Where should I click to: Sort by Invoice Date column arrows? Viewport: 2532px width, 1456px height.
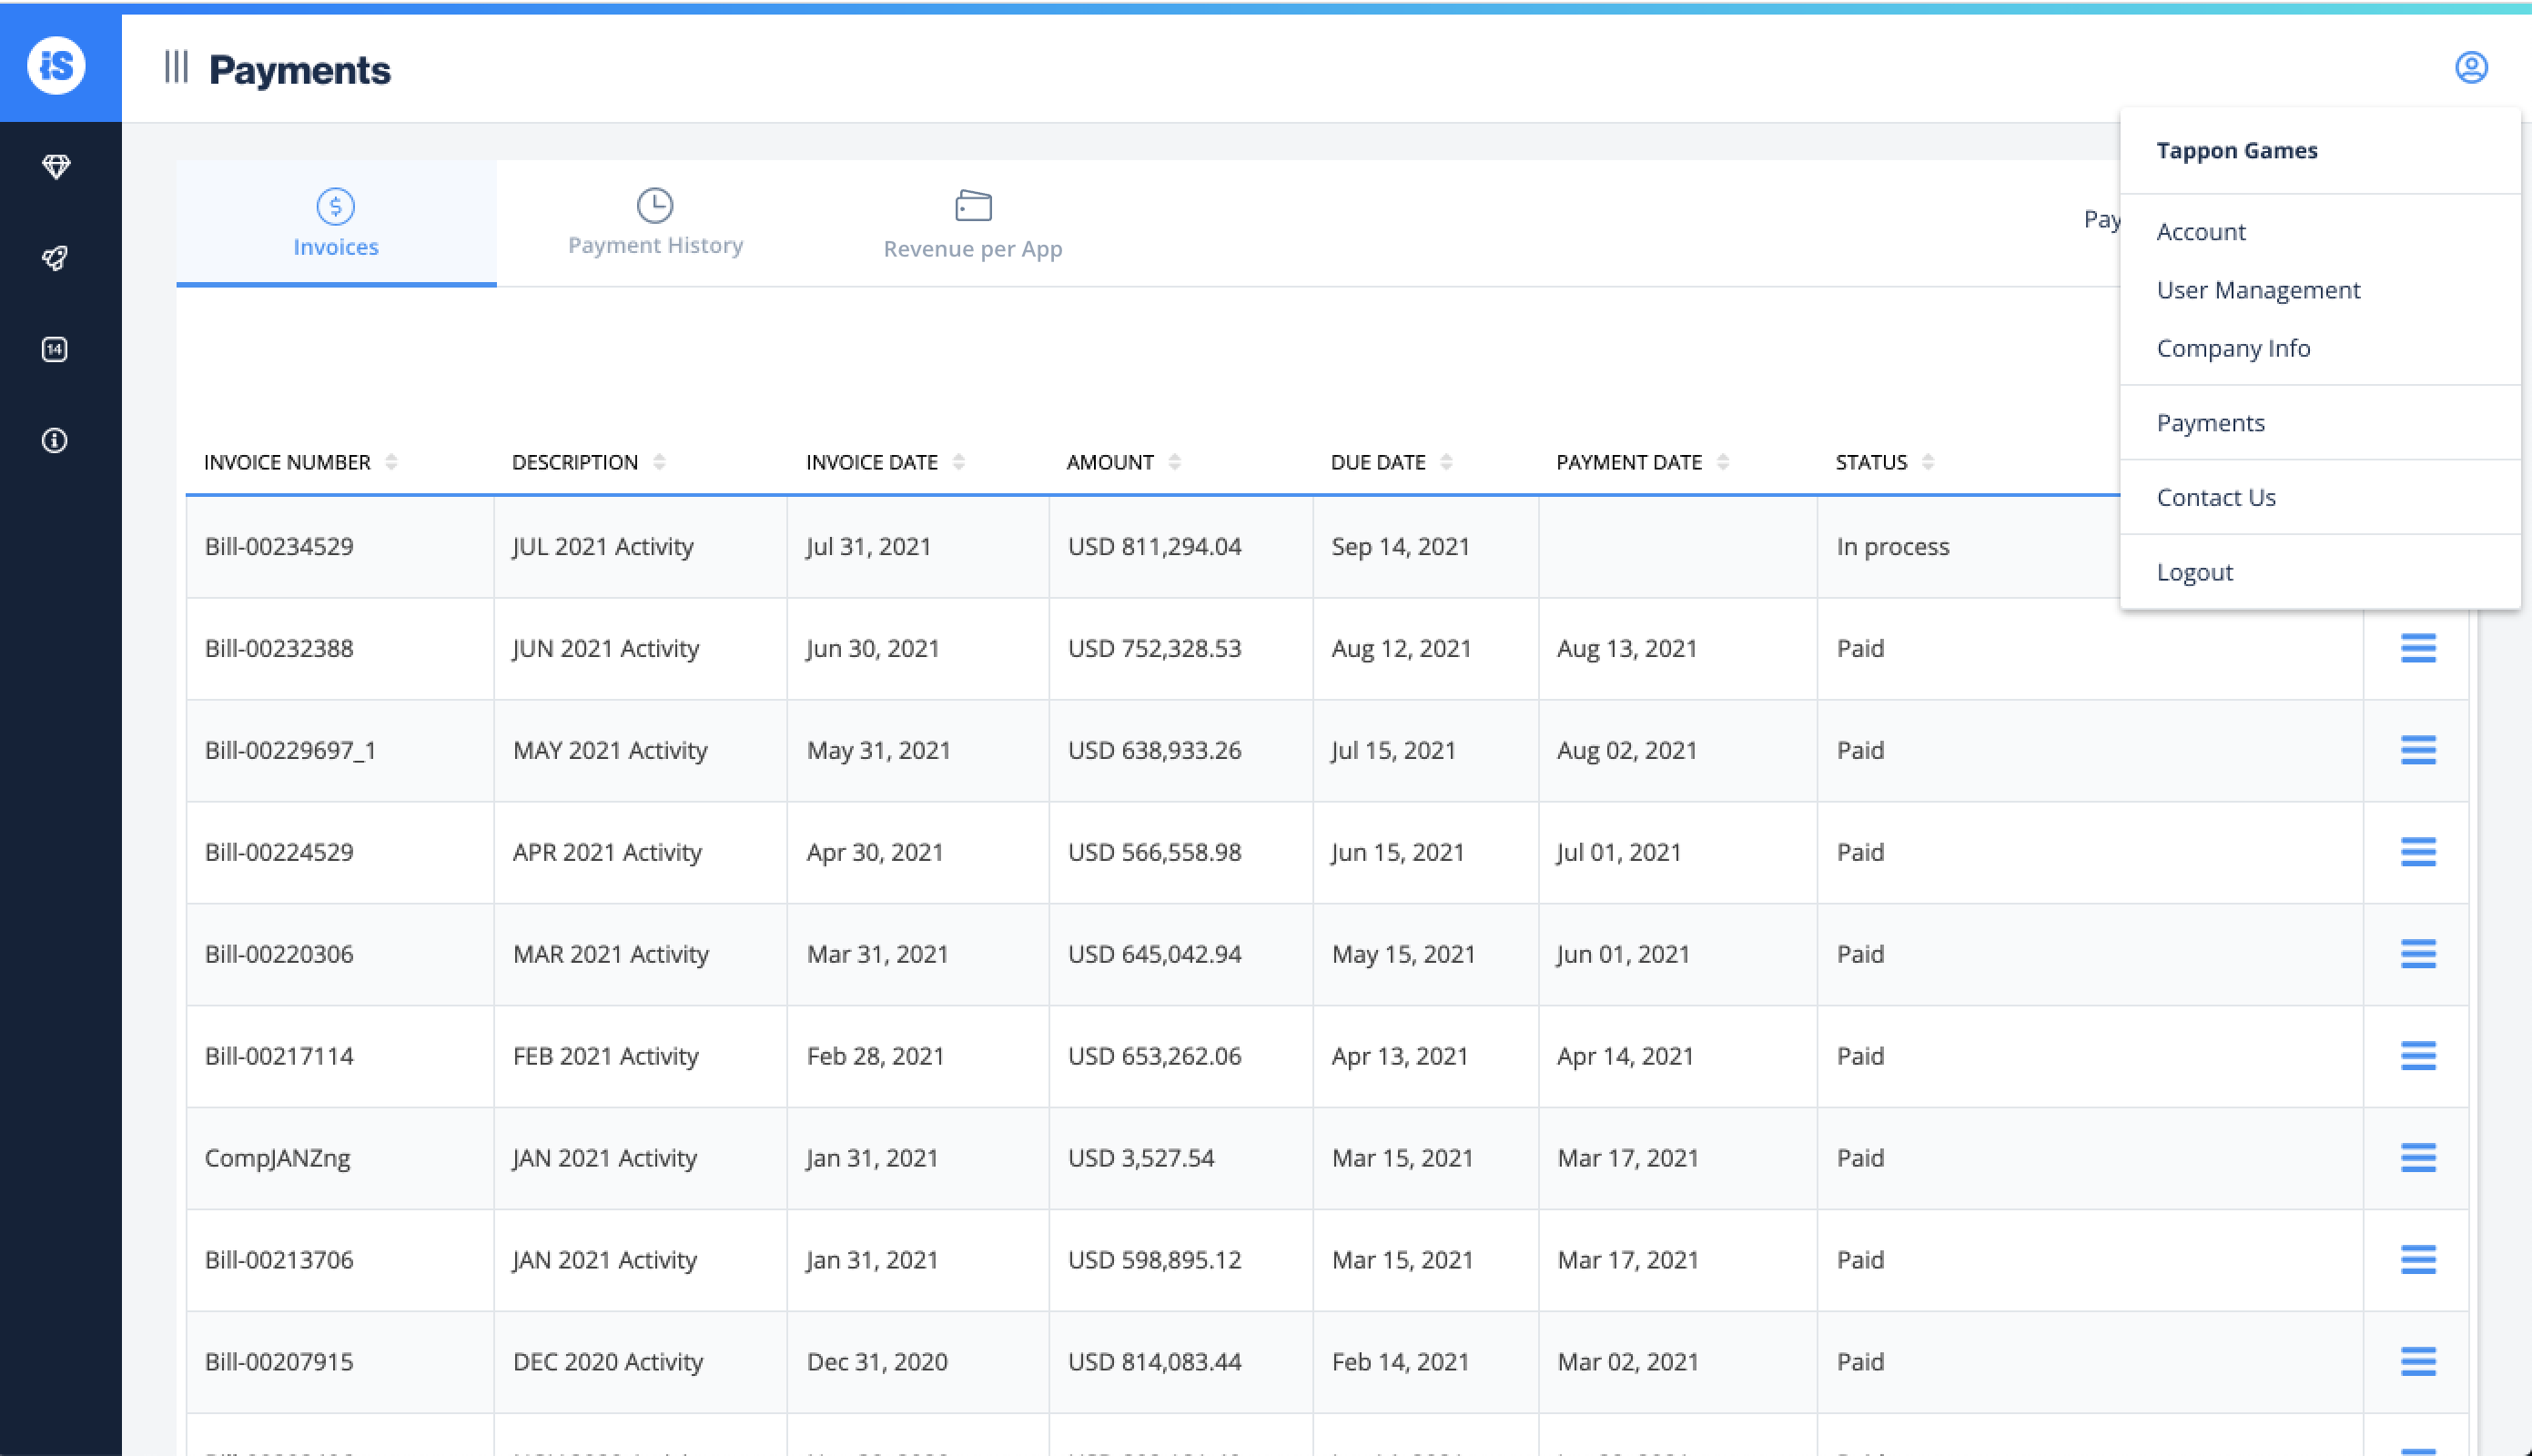click(958, 462)
